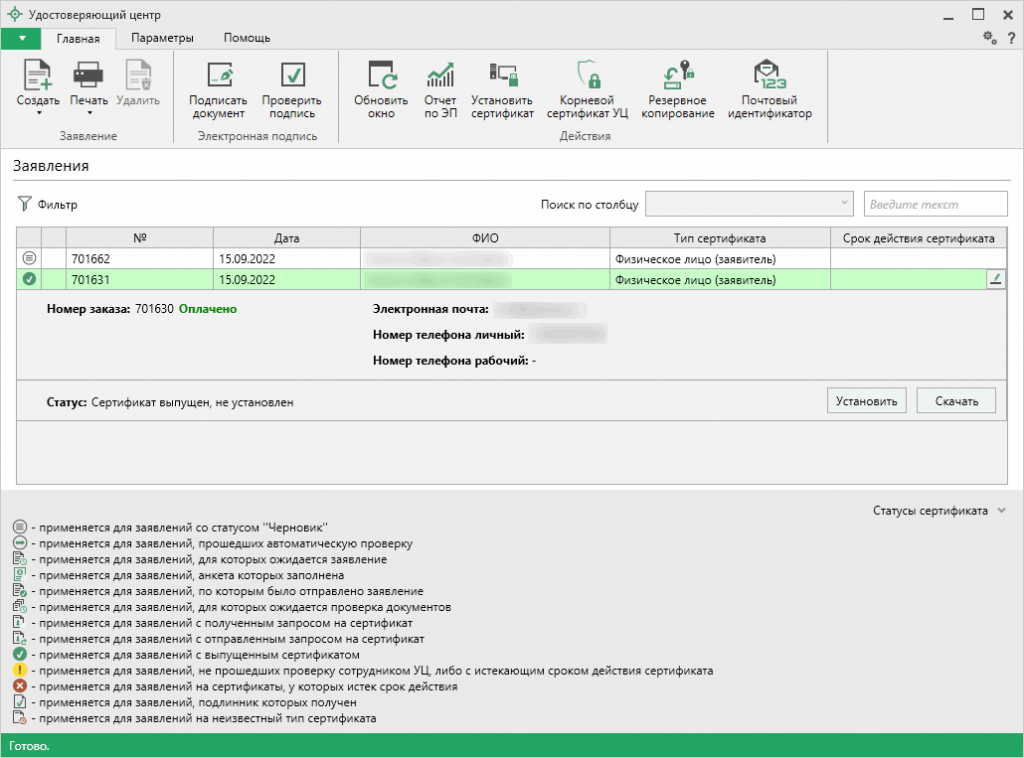Click the Verify signature icon
The image size is (1024, 758).
pos(292,76)
